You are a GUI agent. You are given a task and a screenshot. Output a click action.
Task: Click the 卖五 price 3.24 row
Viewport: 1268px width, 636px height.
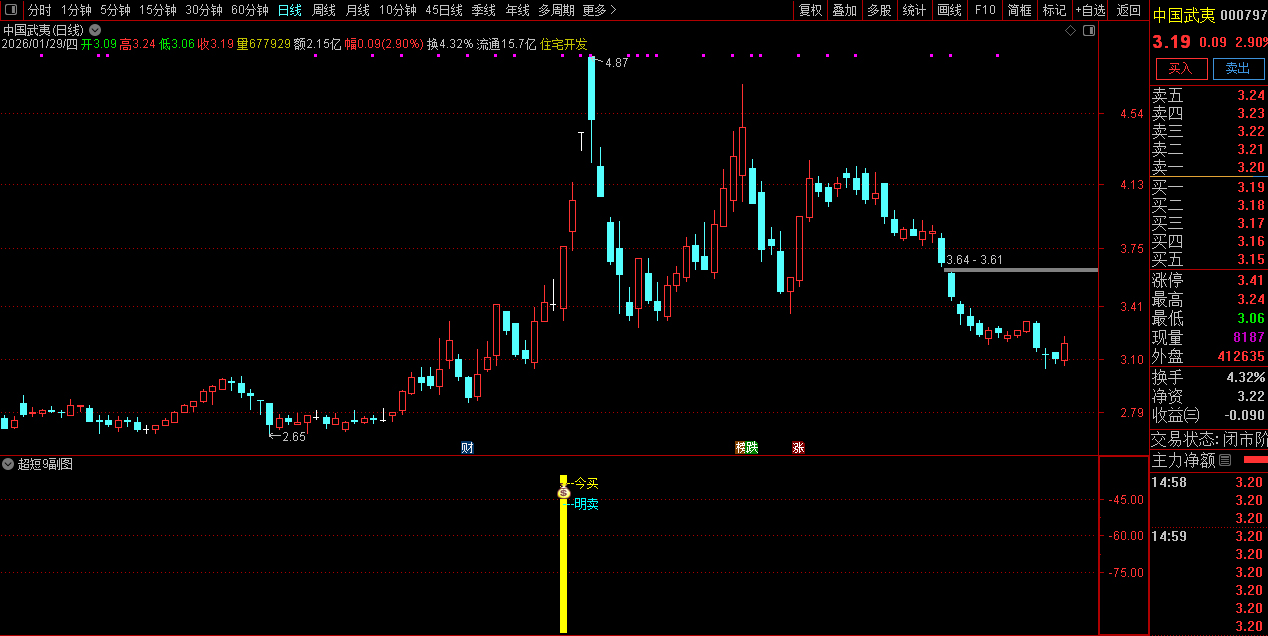click(x=1208, y=95)
